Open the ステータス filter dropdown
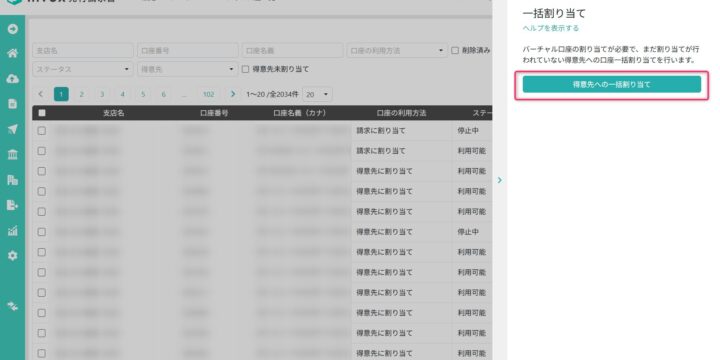 (83, 69)
